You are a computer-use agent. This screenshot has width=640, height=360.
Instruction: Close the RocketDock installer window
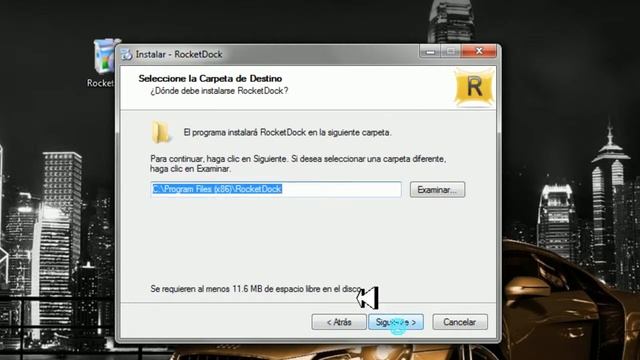(x=479, y=51)
